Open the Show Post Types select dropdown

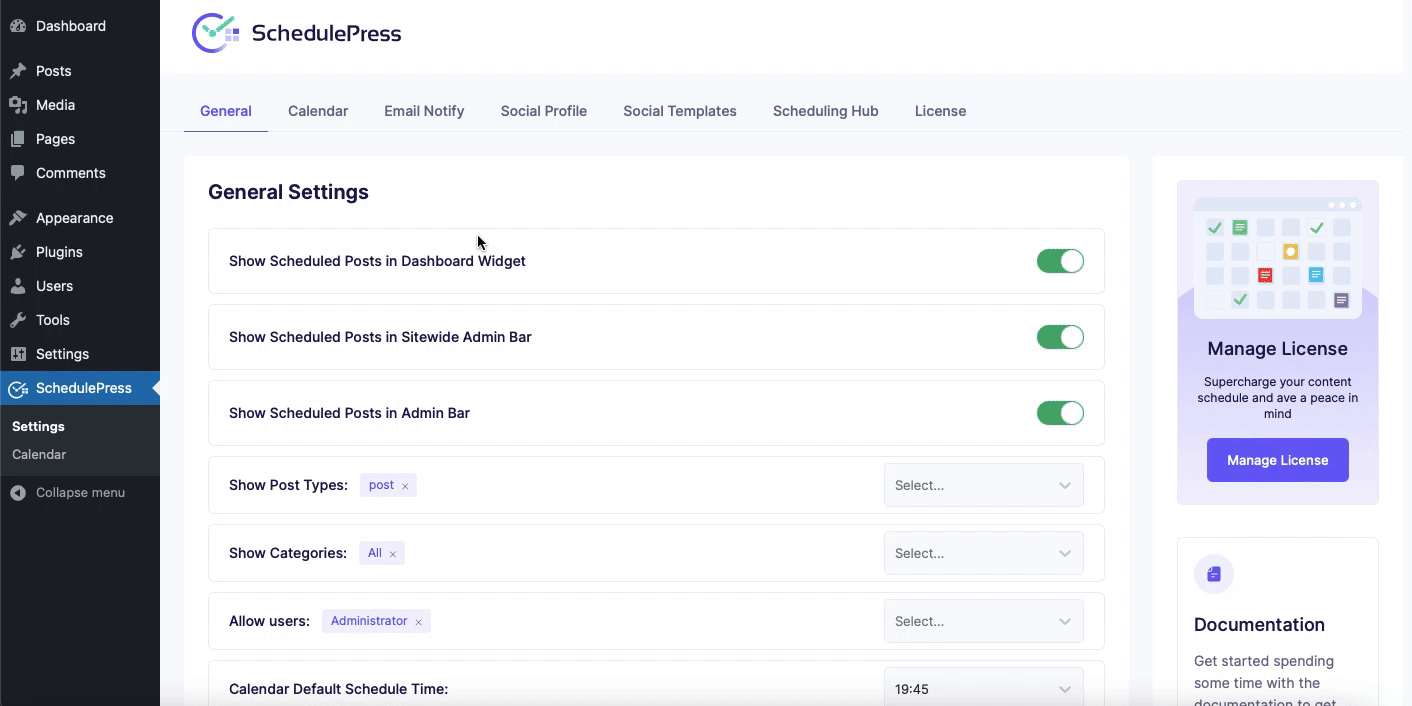983,485
